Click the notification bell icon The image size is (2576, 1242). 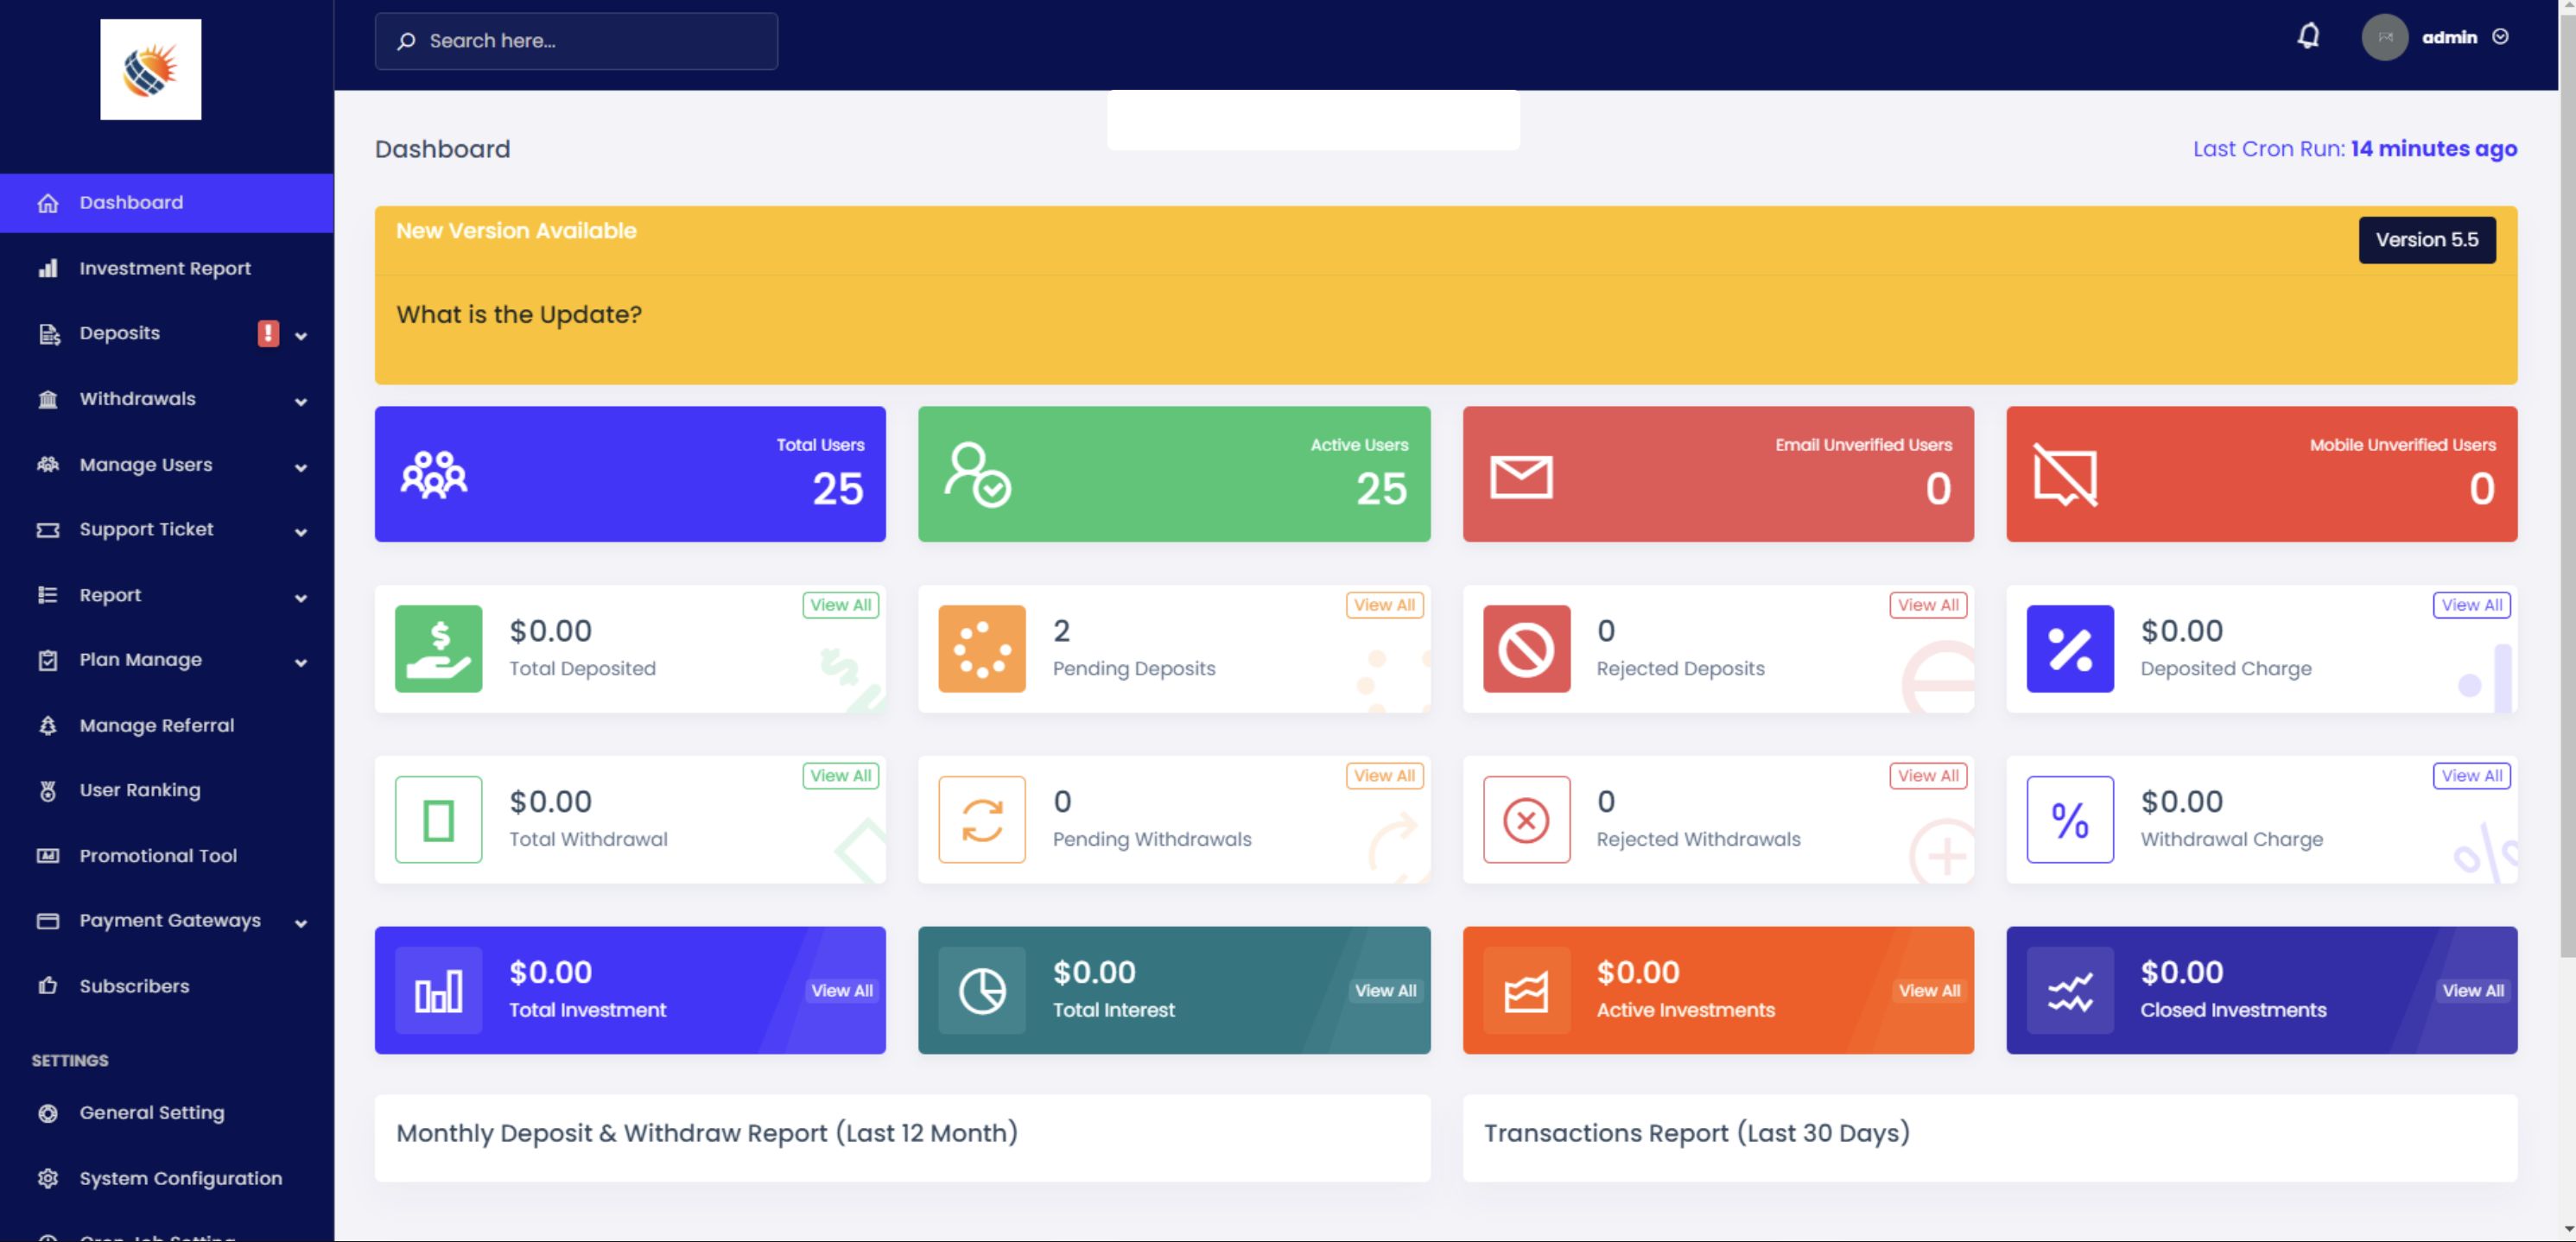2308,37
